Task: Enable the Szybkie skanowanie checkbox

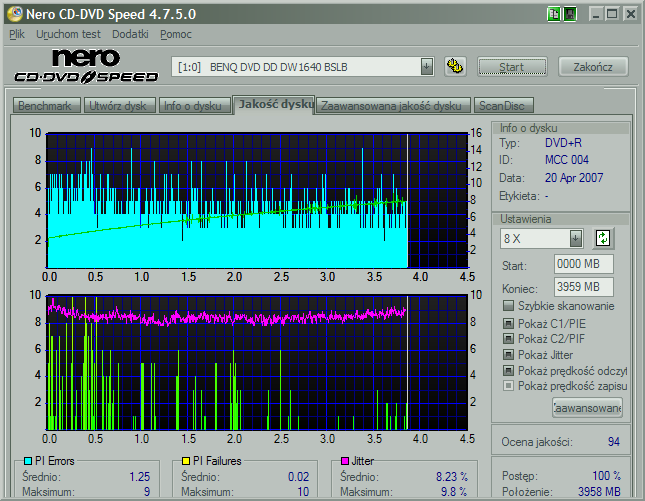Action: point(508,306)
